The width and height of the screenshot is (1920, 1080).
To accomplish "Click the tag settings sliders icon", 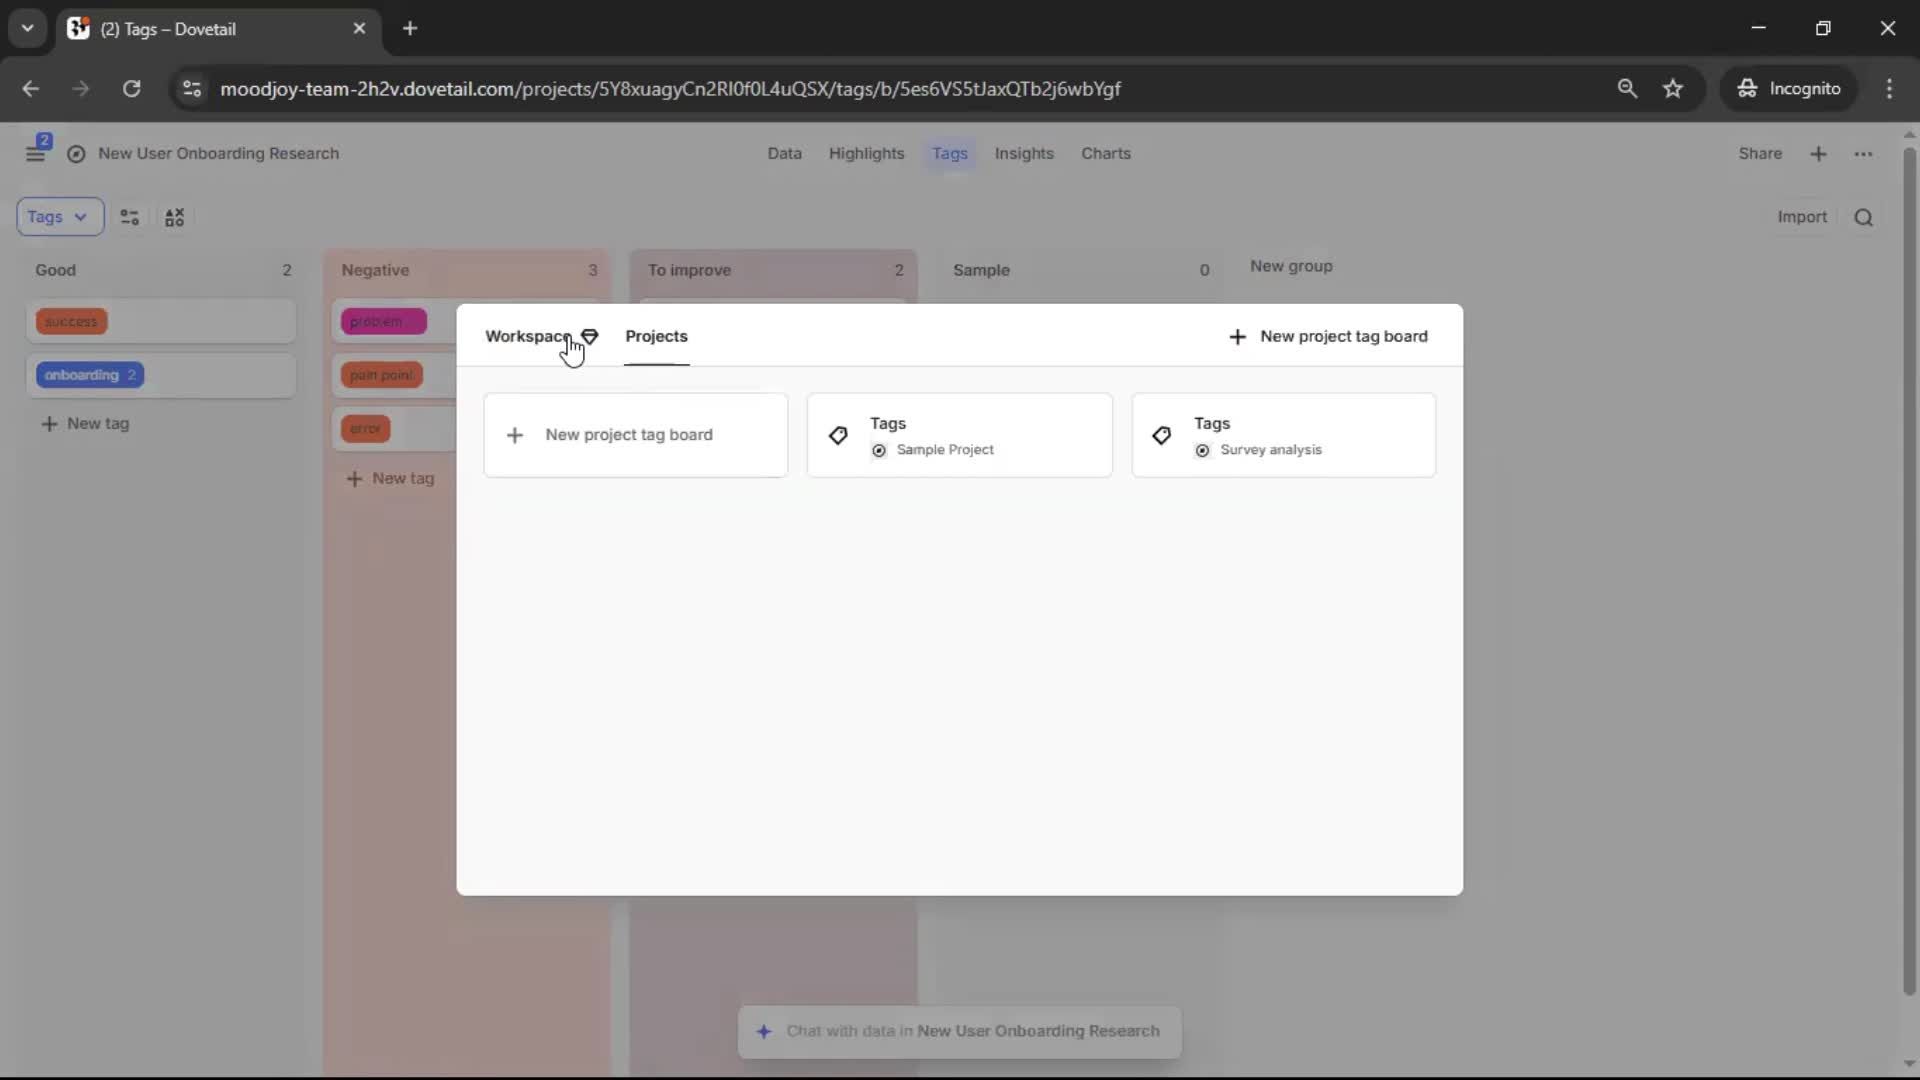I will click(x=129, y=217).
